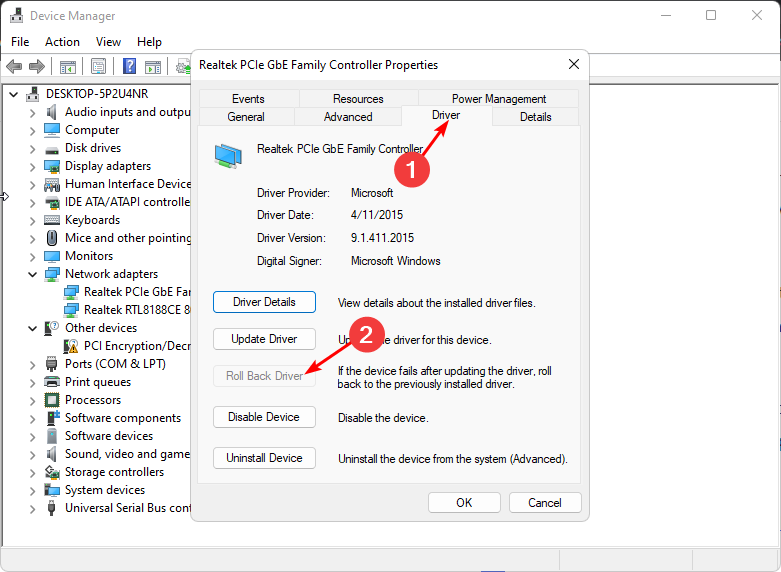The width and height of the screenshot is (781, 572).
Task: Expand the Sound, video and game controllers node
Action: [x=33, y=455]
